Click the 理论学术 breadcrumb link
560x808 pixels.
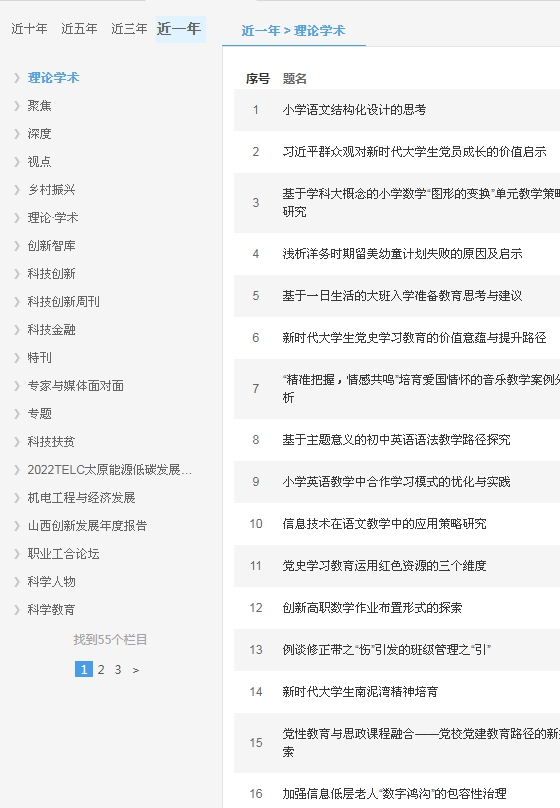(x=319, y=31)
